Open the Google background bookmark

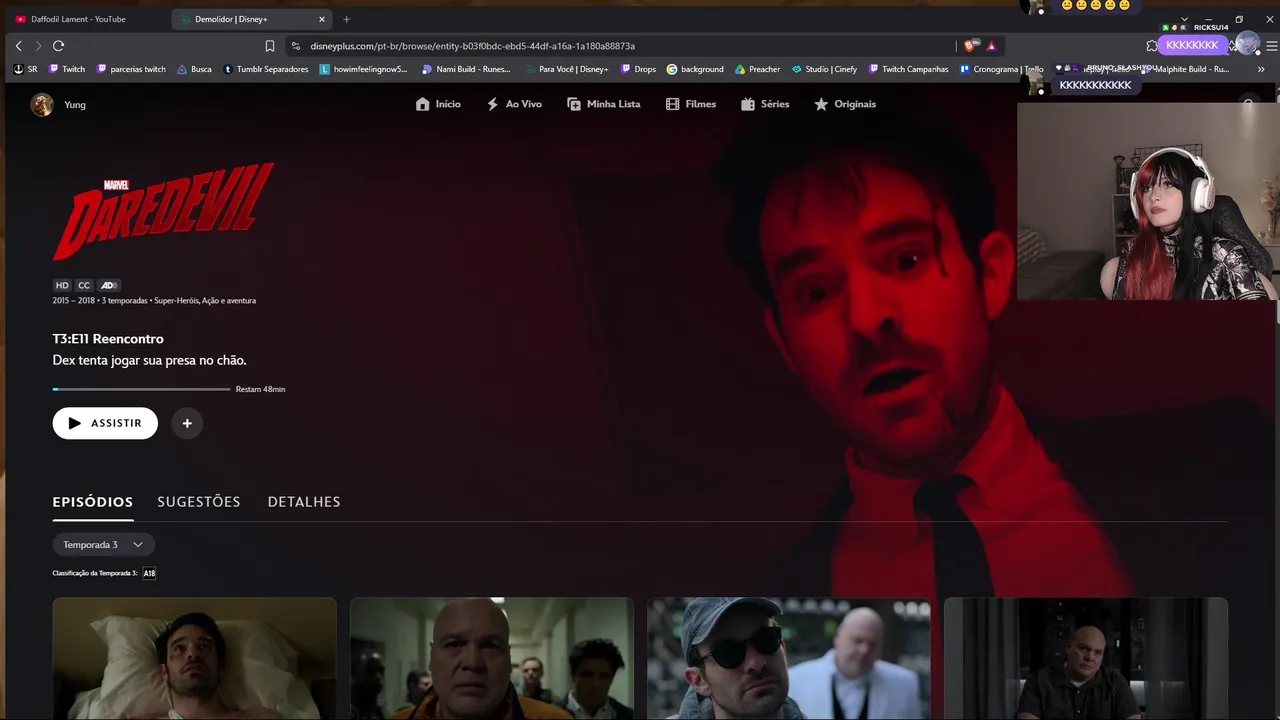[695, 69]
